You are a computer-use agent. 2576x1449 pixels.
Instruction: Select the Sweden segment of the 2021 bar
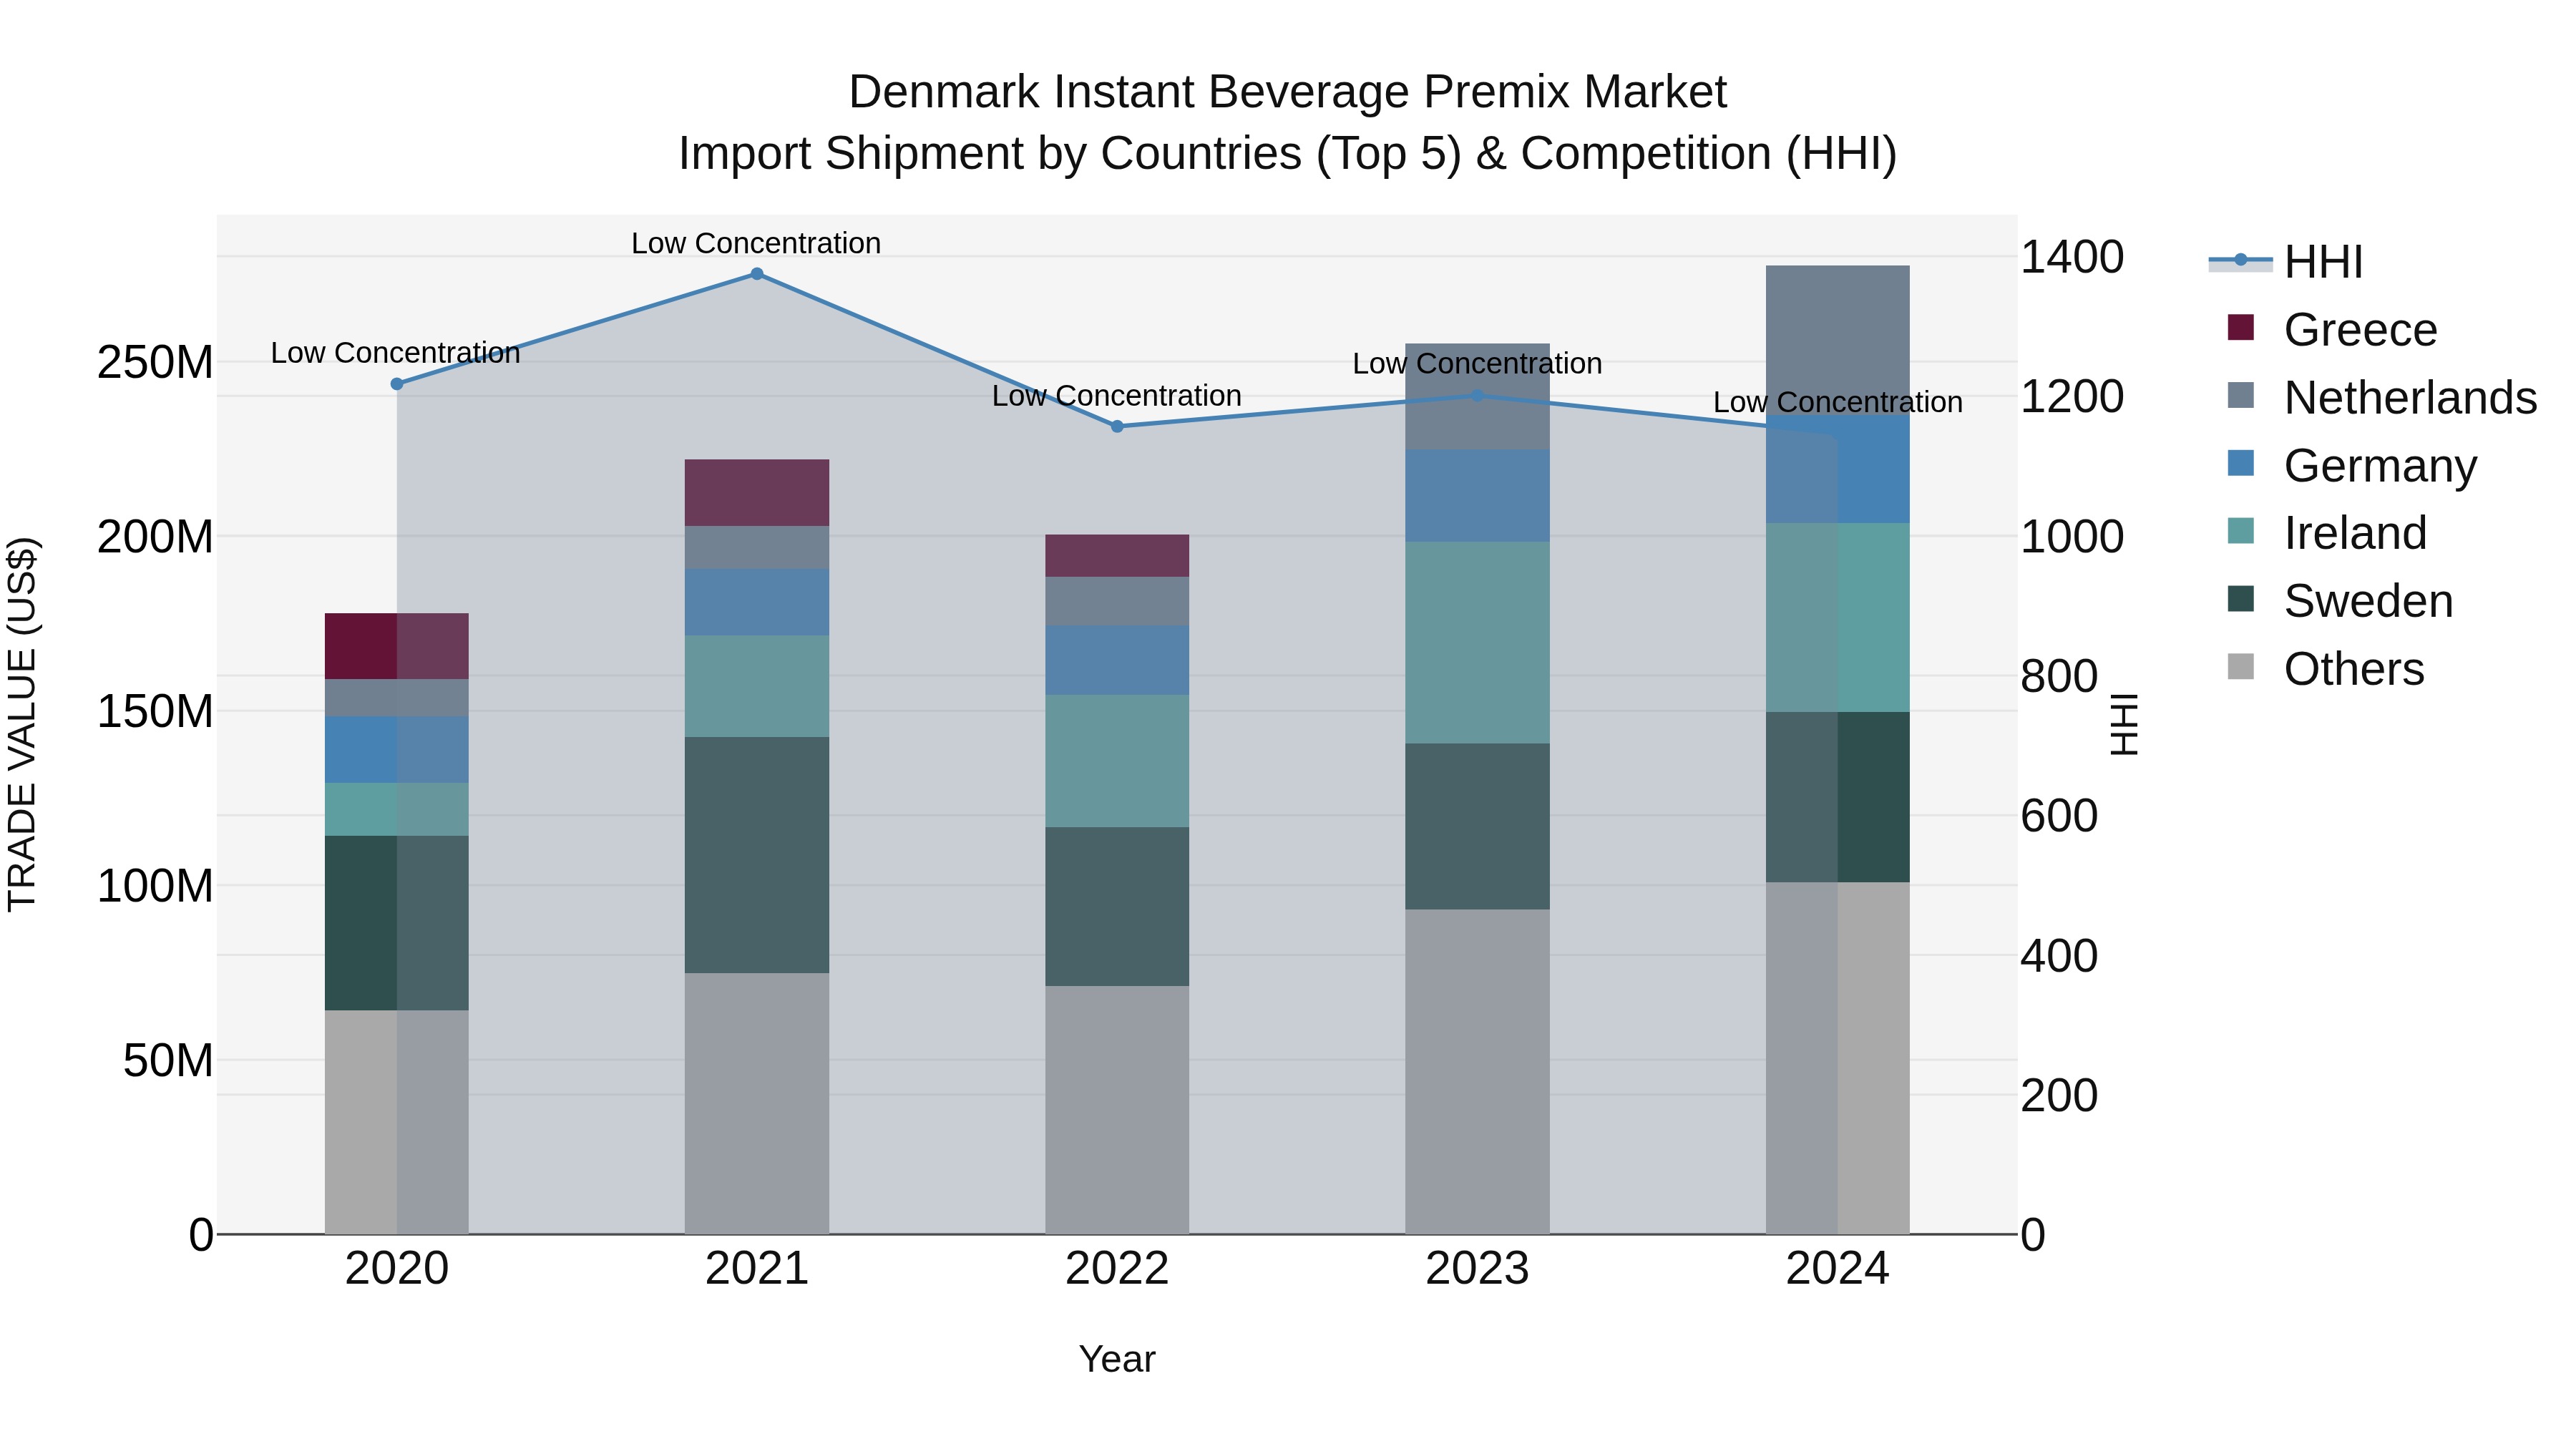click(757, 855)
